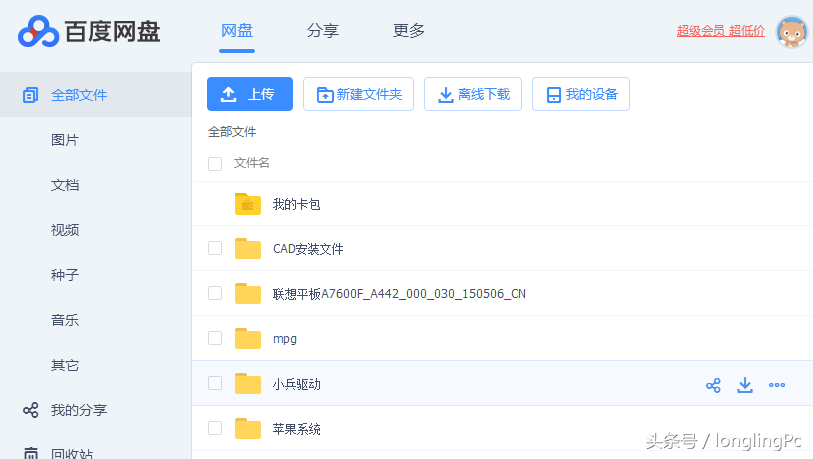Click the upload arrow icon in 上传 button
This screenshot has width=813, height=459.
click(229, 94)
